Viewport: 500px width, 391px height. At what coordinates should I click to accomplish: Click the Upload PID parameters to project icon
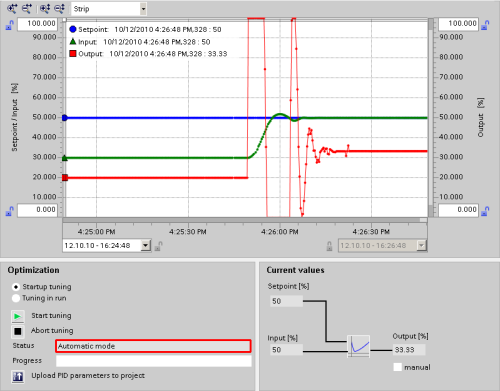[18, 377]
